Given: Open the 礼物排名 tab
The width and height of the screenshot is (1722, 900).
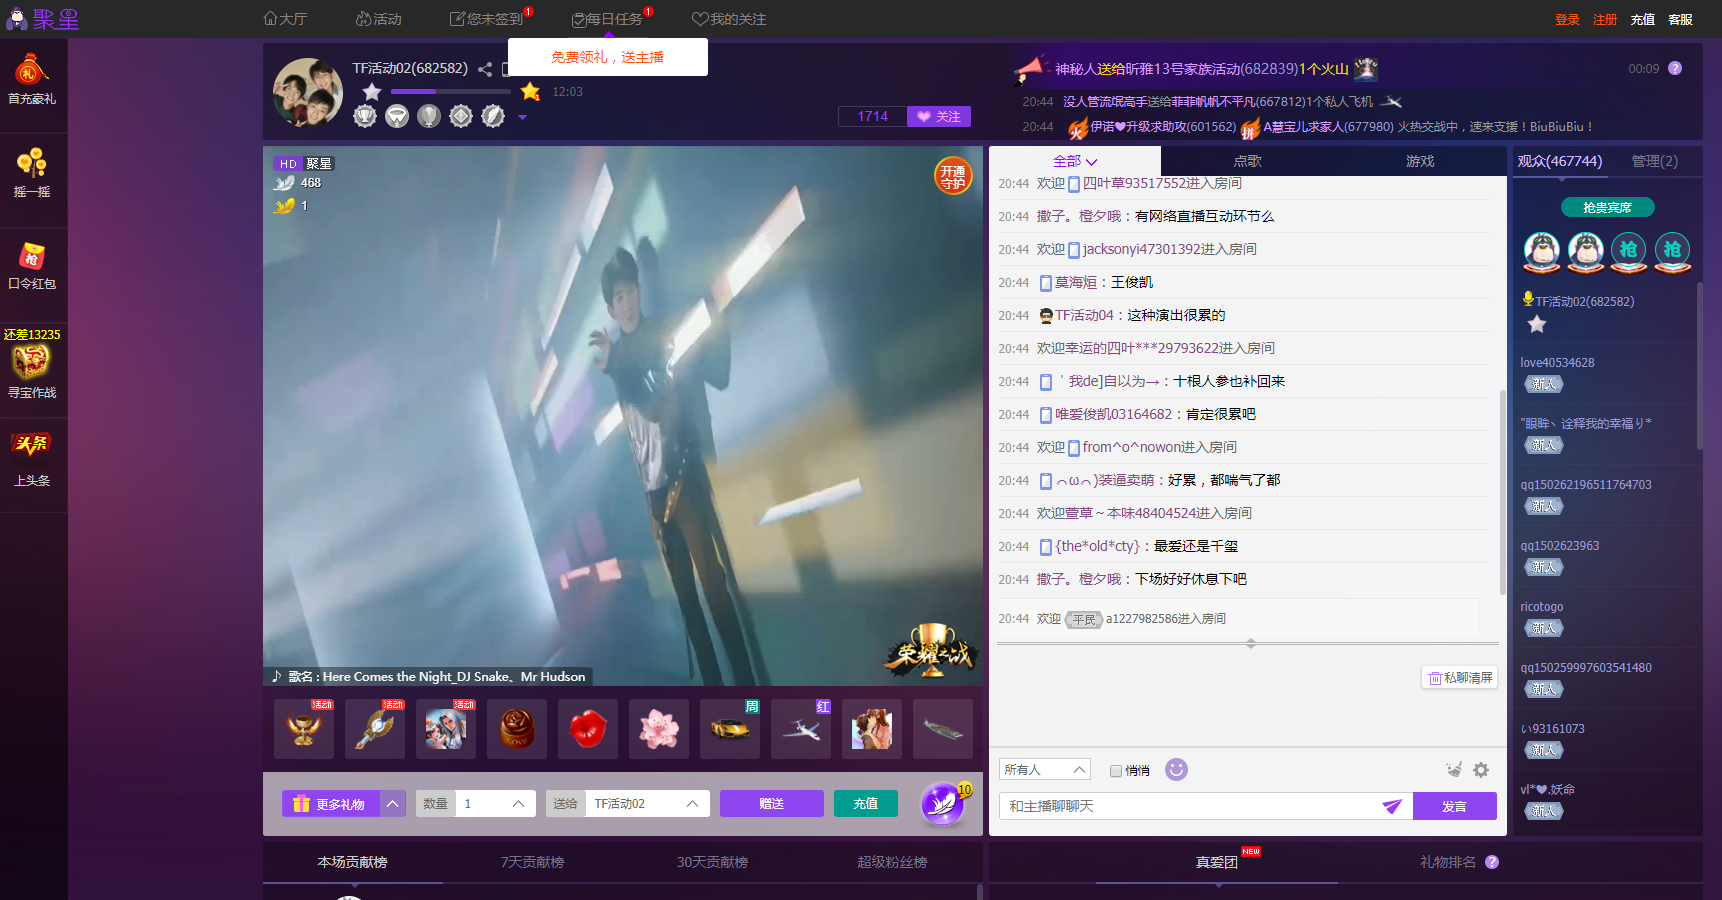Looking at the screenshot, I should point(1448,862).
